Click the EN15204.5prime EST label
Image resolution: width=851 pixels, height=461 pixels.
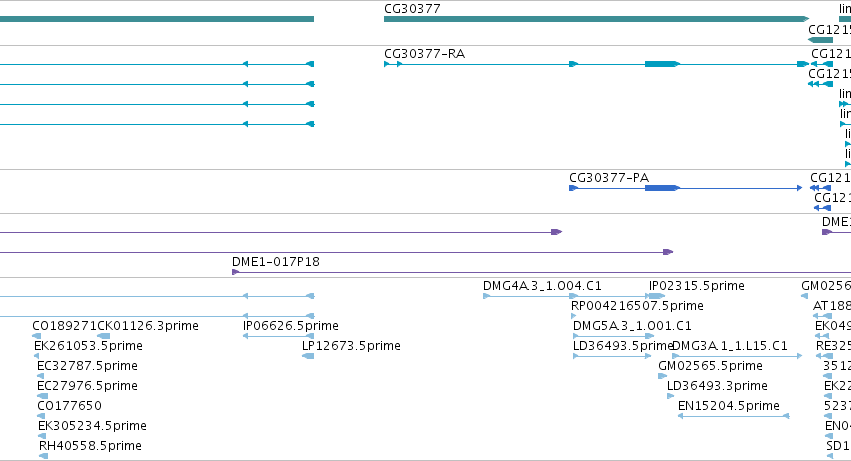coord(729,406)
